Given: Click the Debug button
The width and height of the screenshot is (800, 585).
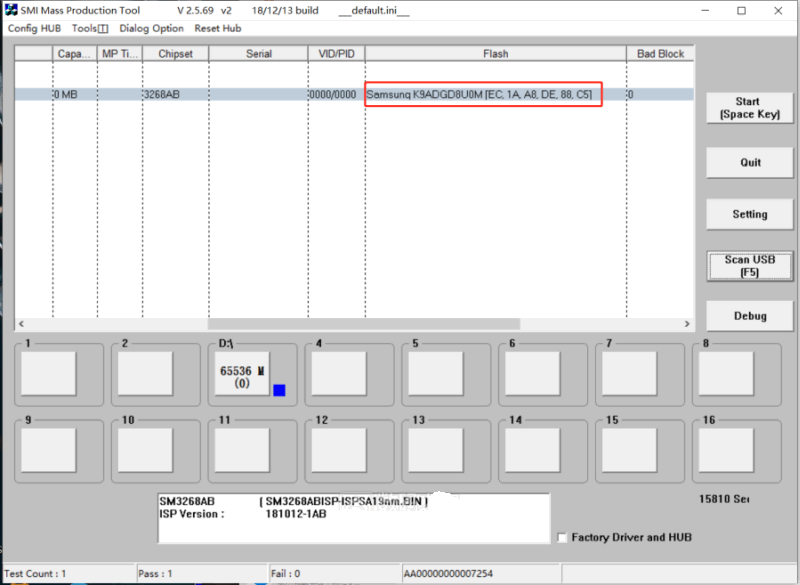Looking at the screenshot, I should point(750,316).
